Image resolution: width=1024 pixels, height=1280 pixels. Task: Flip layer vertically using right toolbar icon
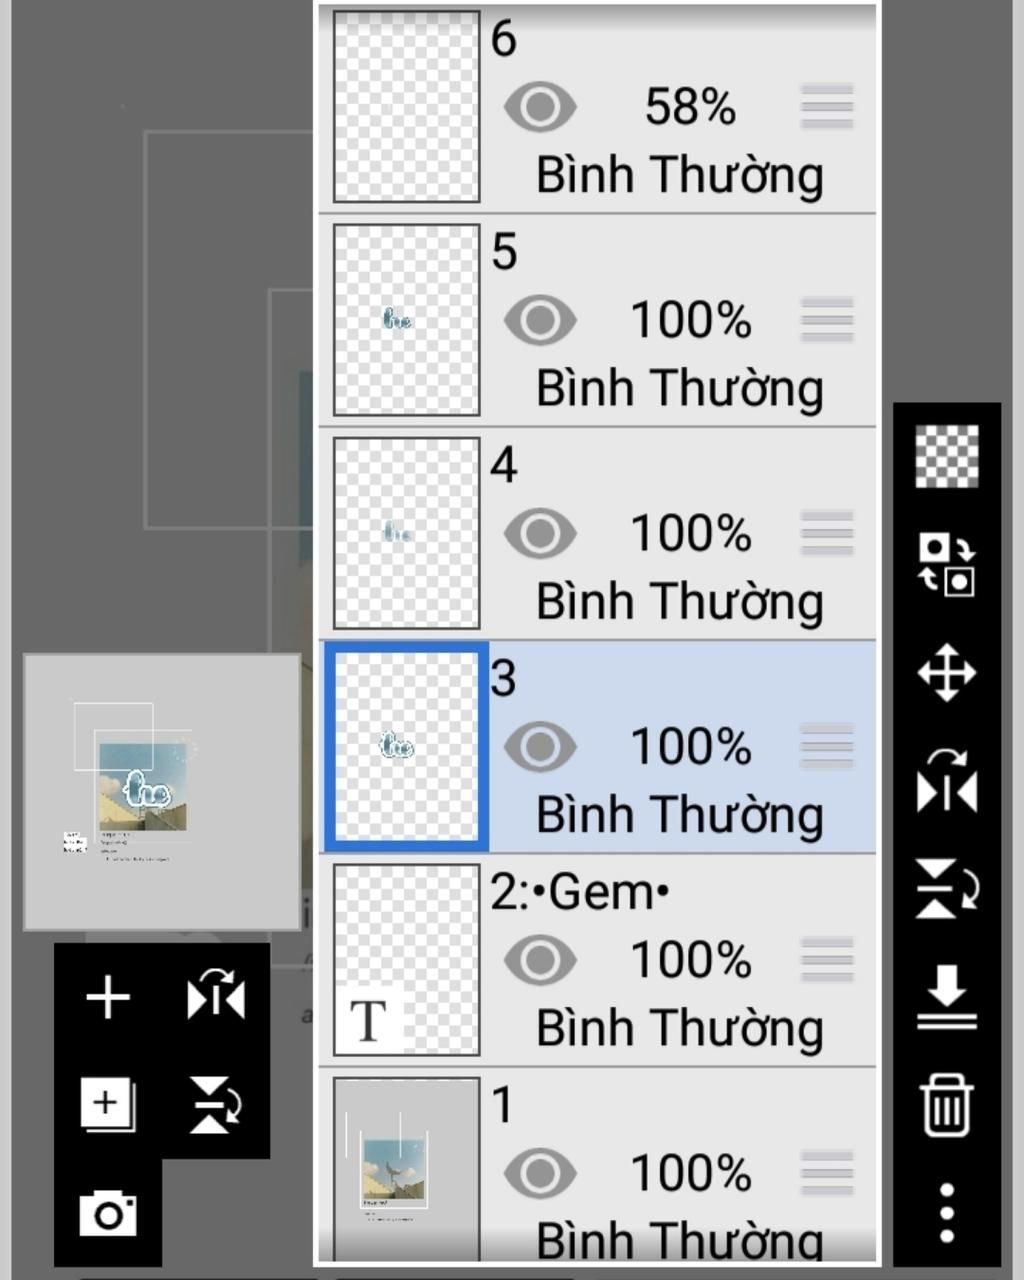tap(947, 888)
